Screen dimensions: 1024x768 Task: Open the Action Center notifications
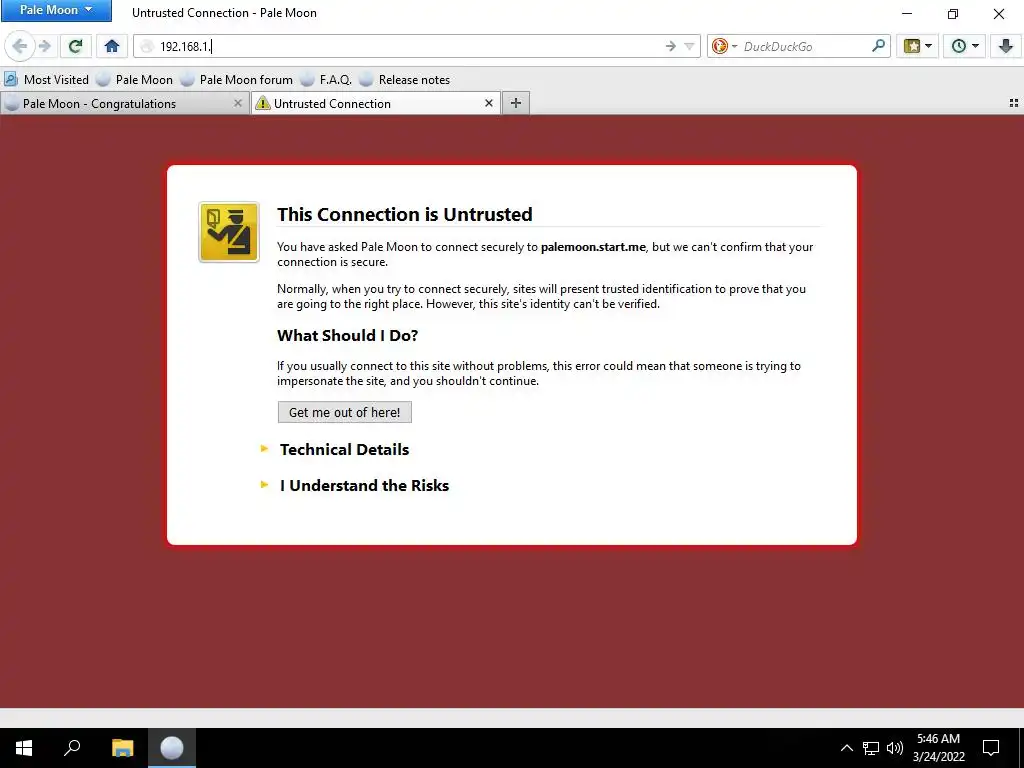991,748
